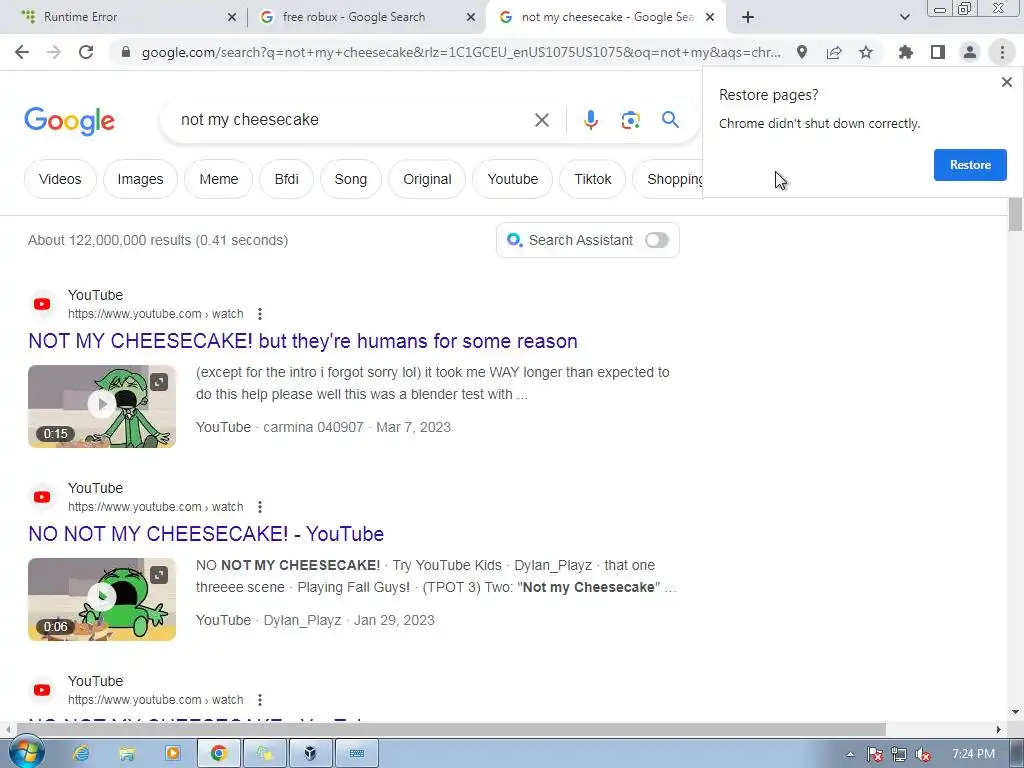Open more options for second YouTube result
This screenshot has height=768, width=1024.
[260, 507]
